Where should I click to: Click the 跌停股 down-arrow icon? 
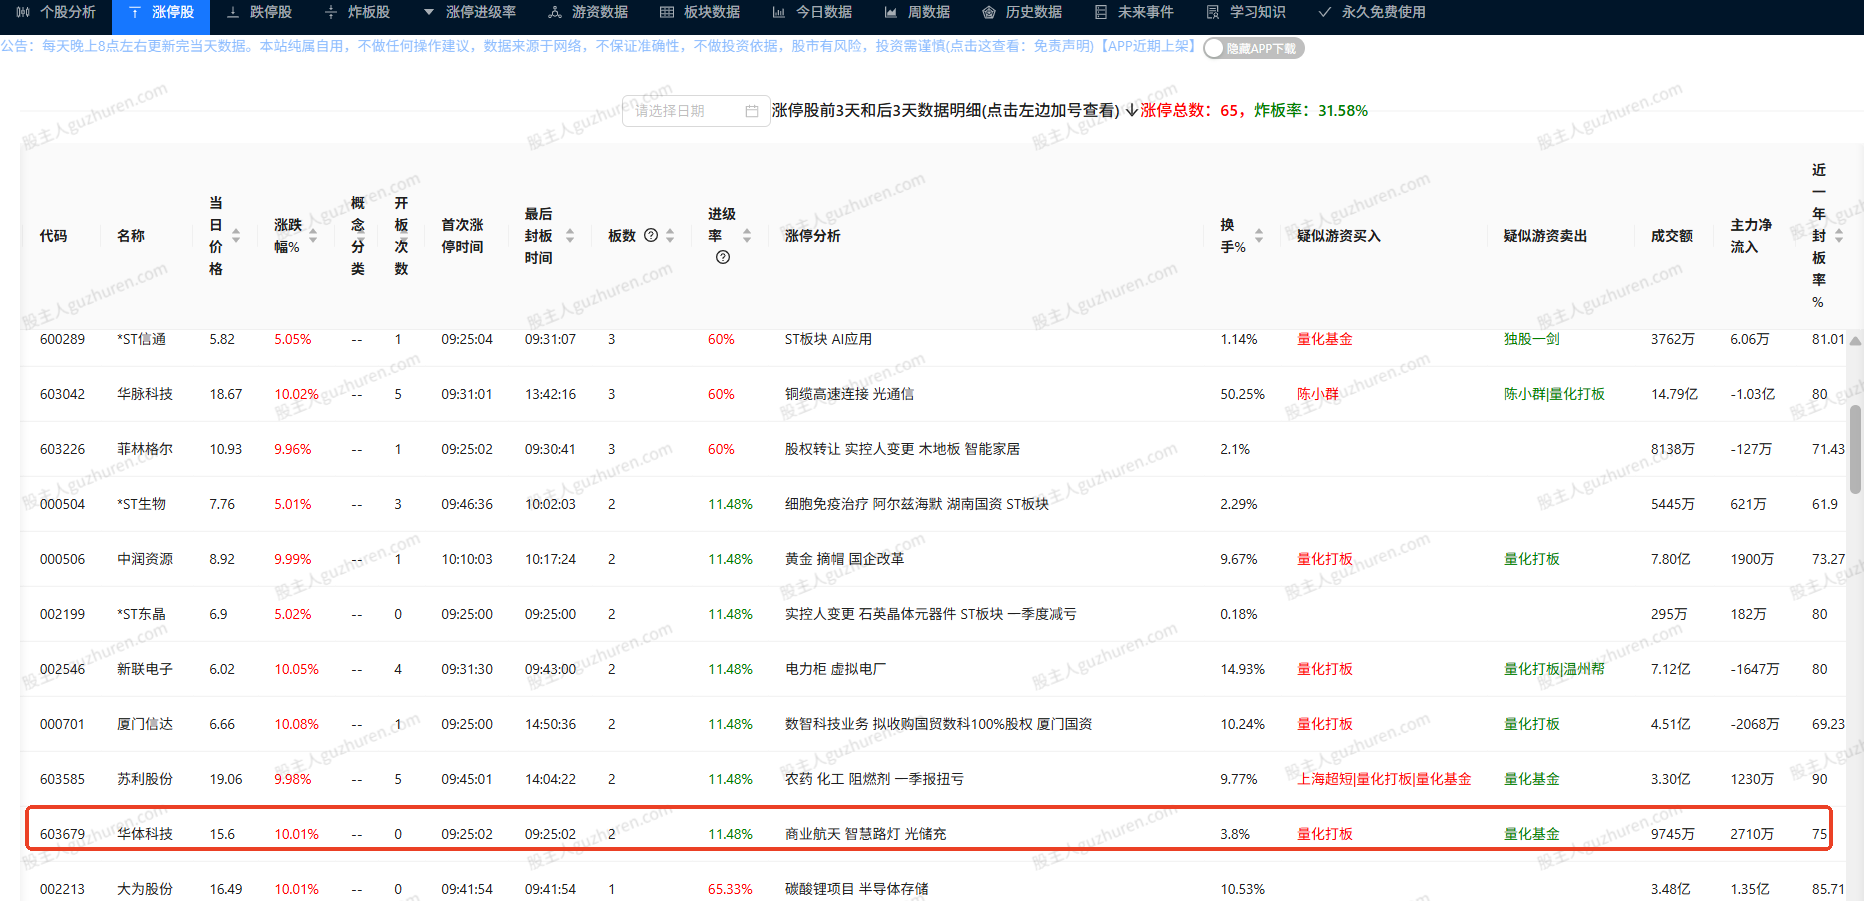coord(233,12)
